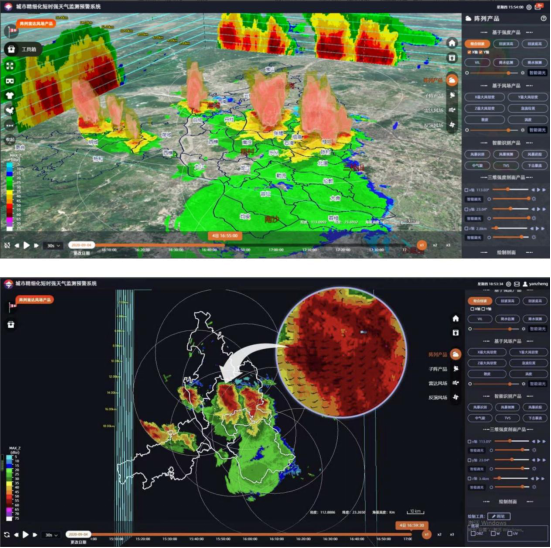The image size is (551, 548).
Task: Enable the UV checkbox in bottom panel
Action: (510, 533)
